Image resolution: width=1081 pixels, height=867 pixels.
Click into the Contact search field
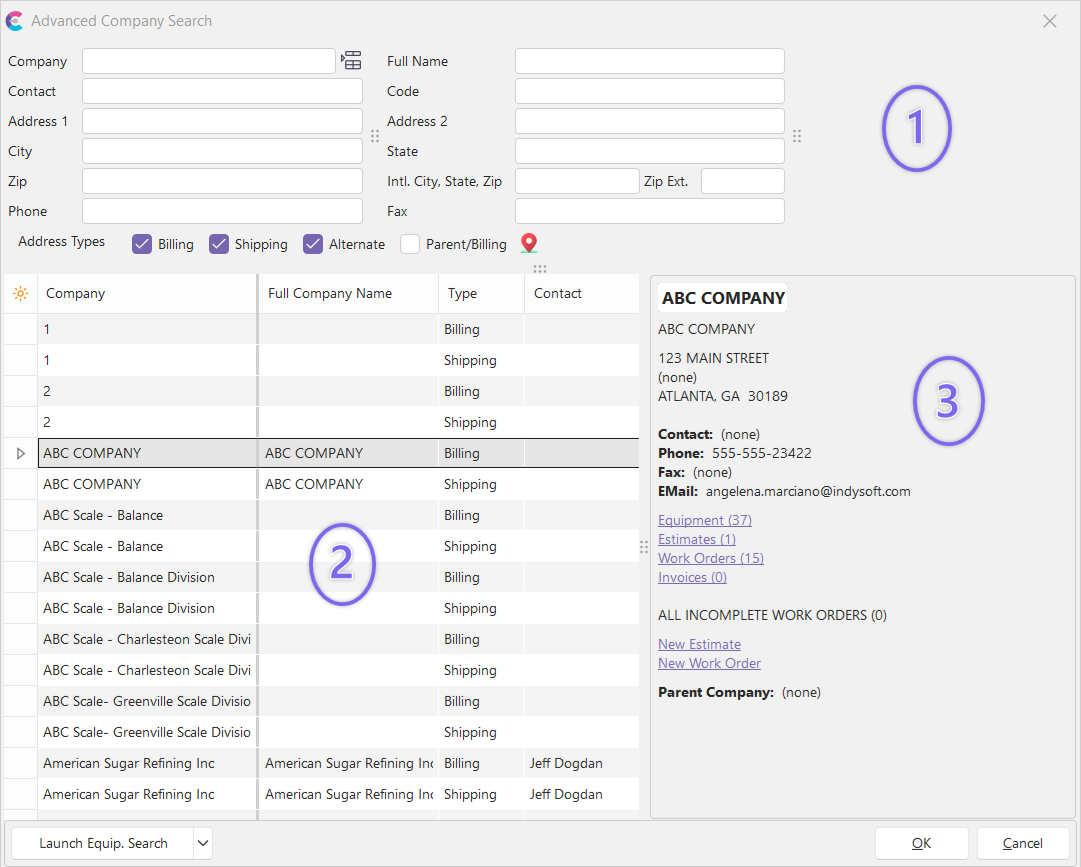coord(222,91)
